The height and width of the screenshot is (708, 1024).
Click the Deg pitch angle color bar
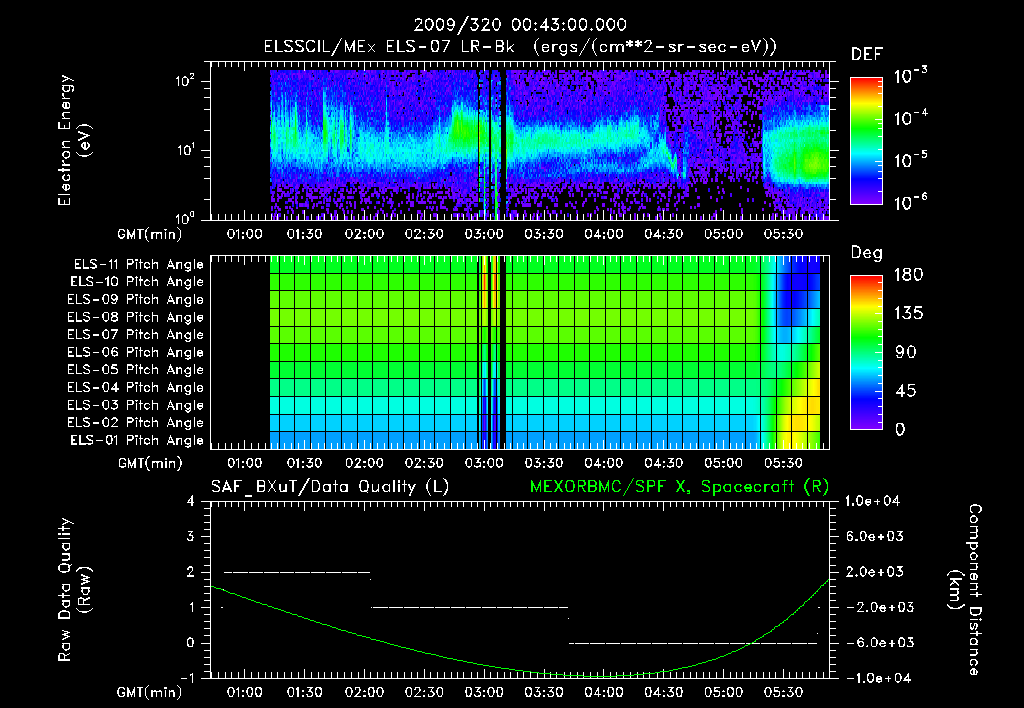click(866, 353)
